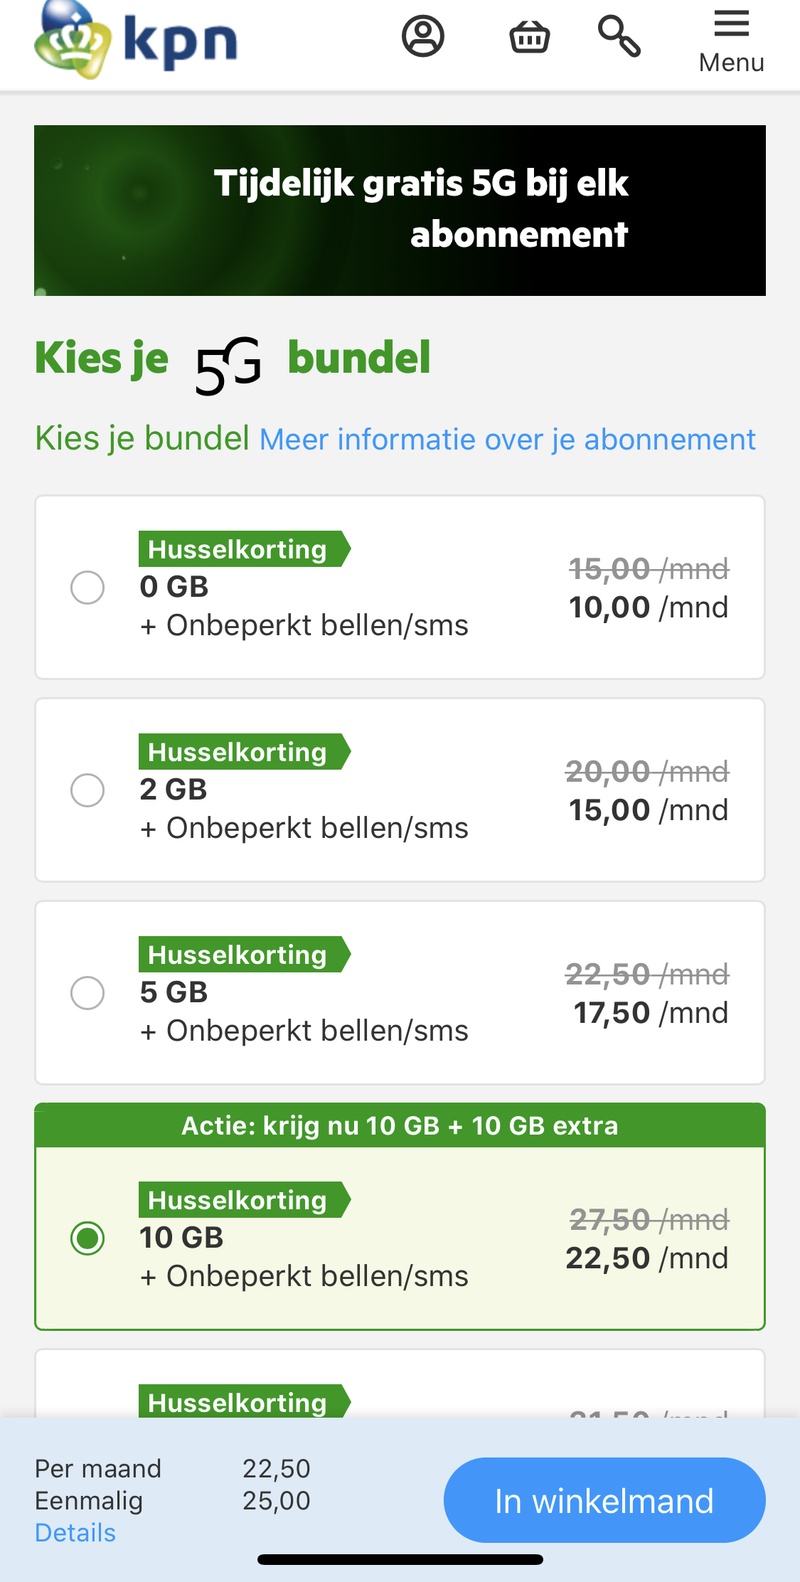This screenshot has height=1582, width=800.
Task: Select the 5 GB bundle radio button
Action: pyautogui.click(x=88, y=993)
